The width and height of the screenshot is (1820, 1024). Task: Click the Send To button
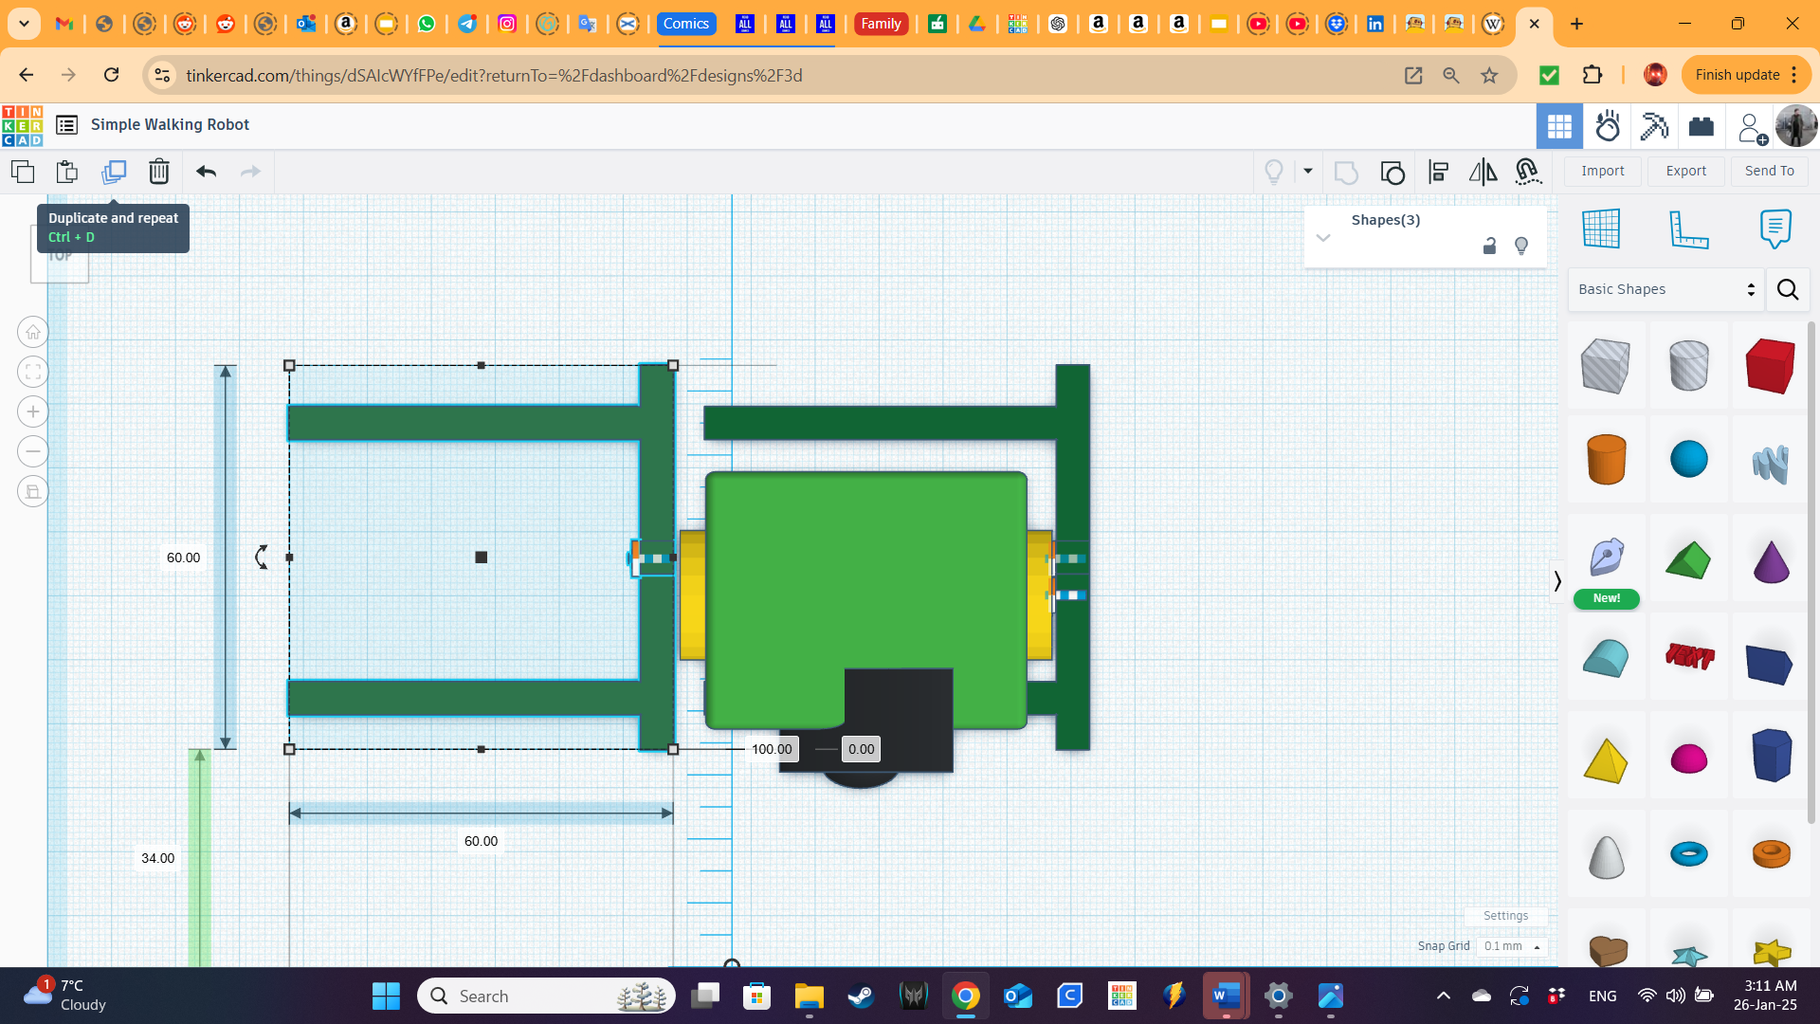click(x=1769, y=171)
